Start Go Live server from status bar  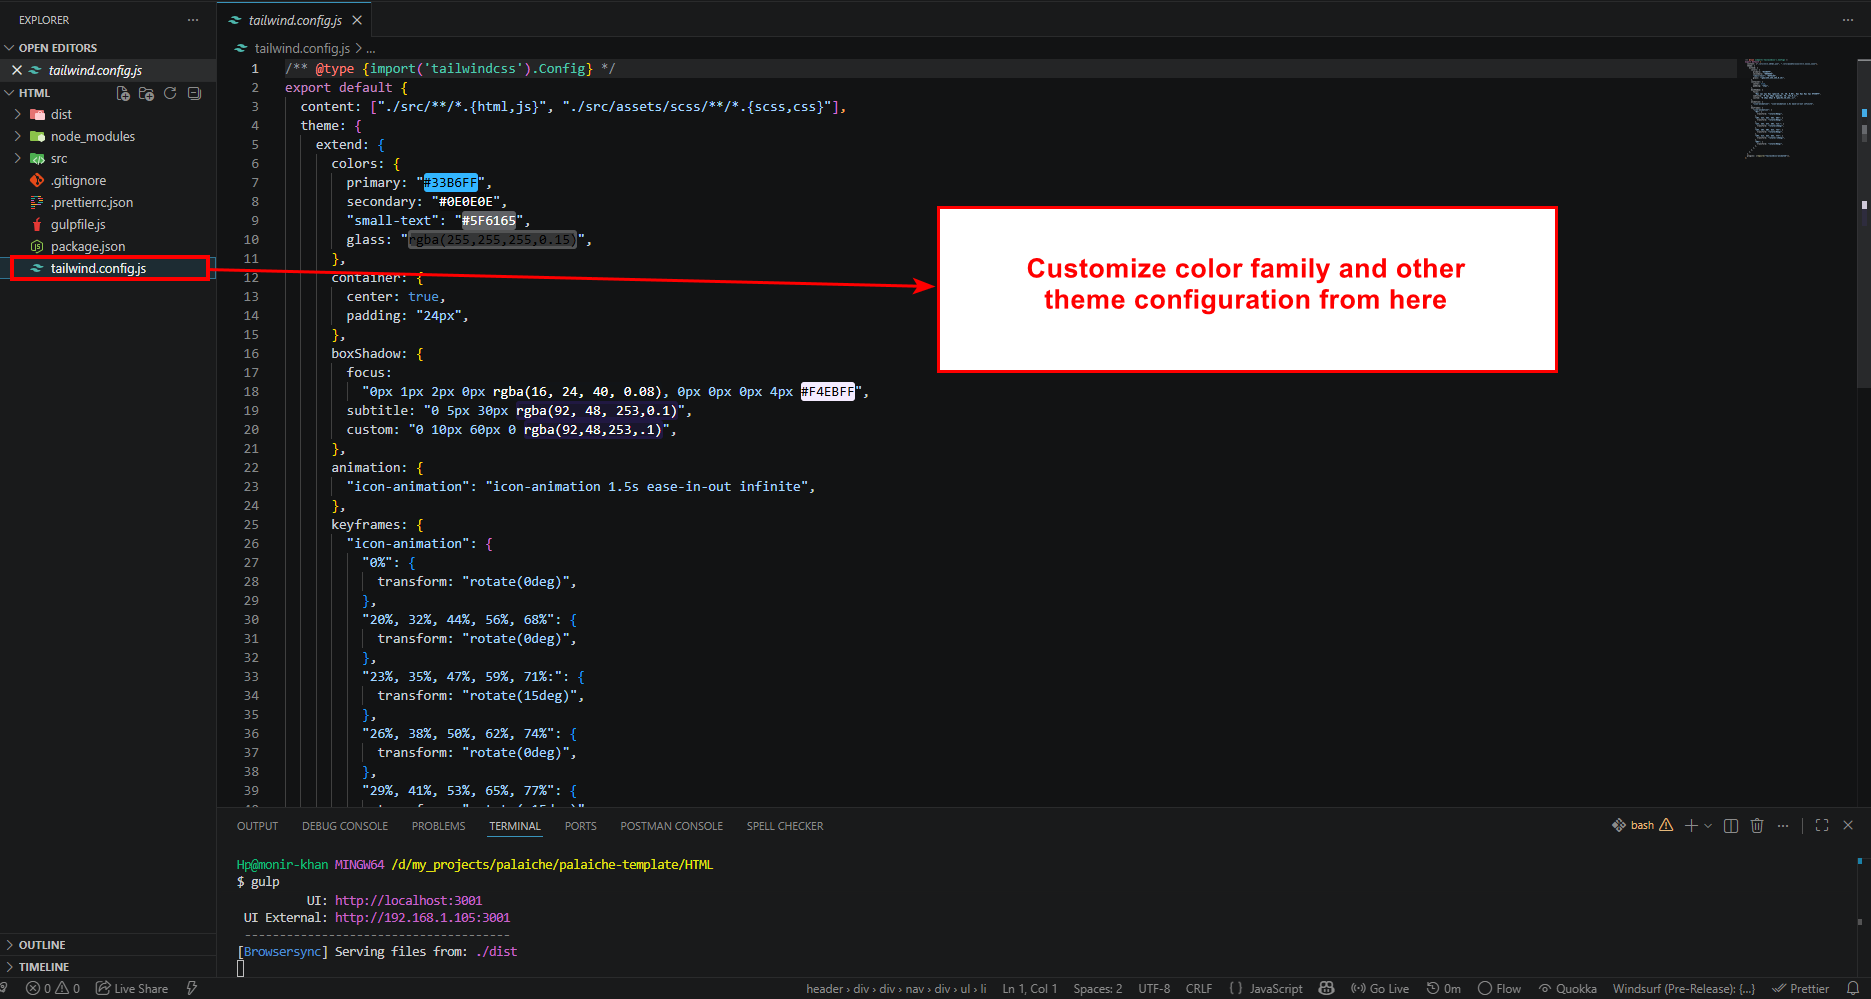[1380, 989]
